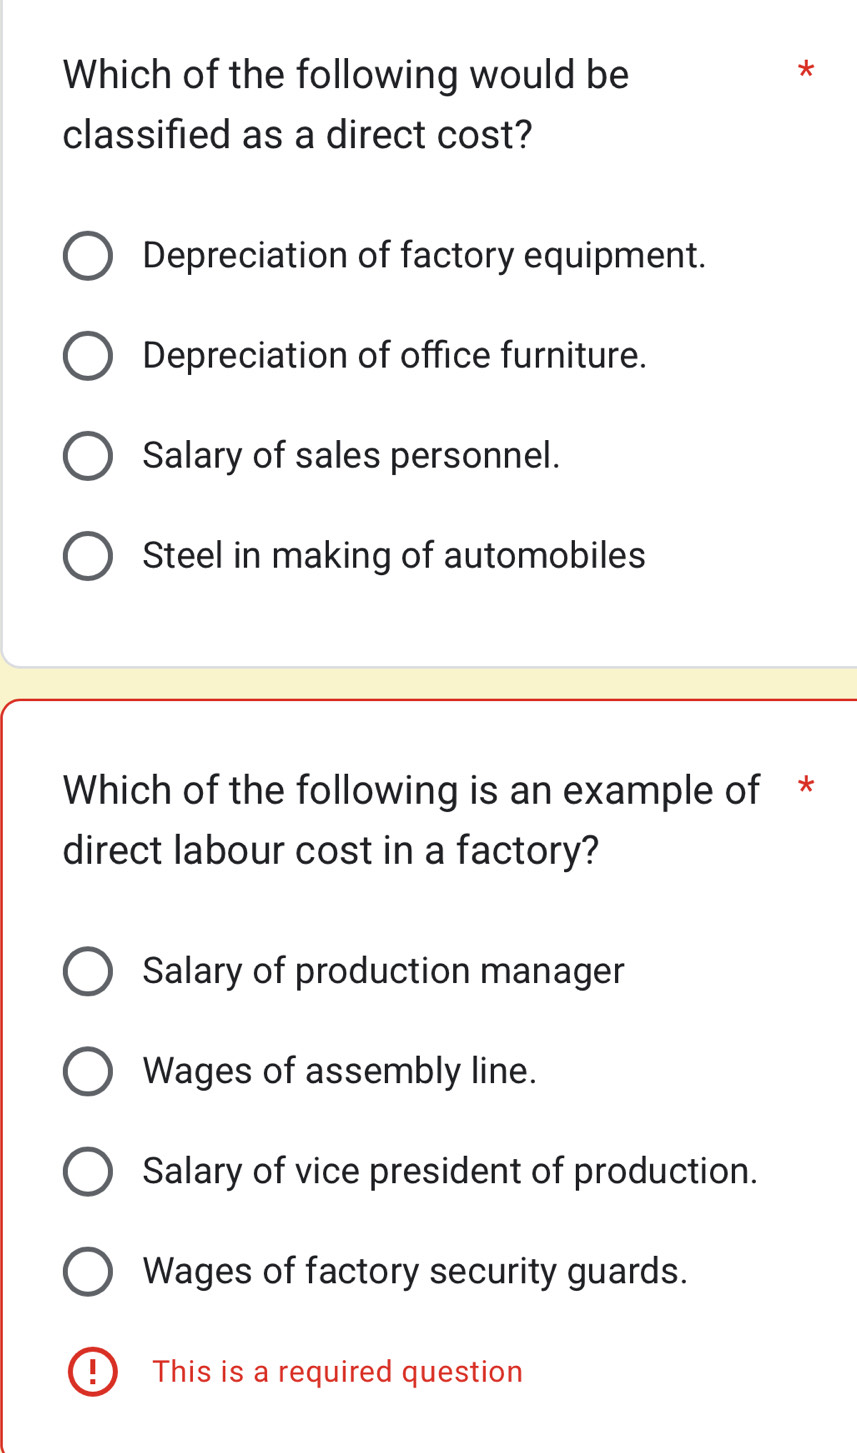Click the direct cost question title
This screenshot has height=1453, width=857.
346,104
